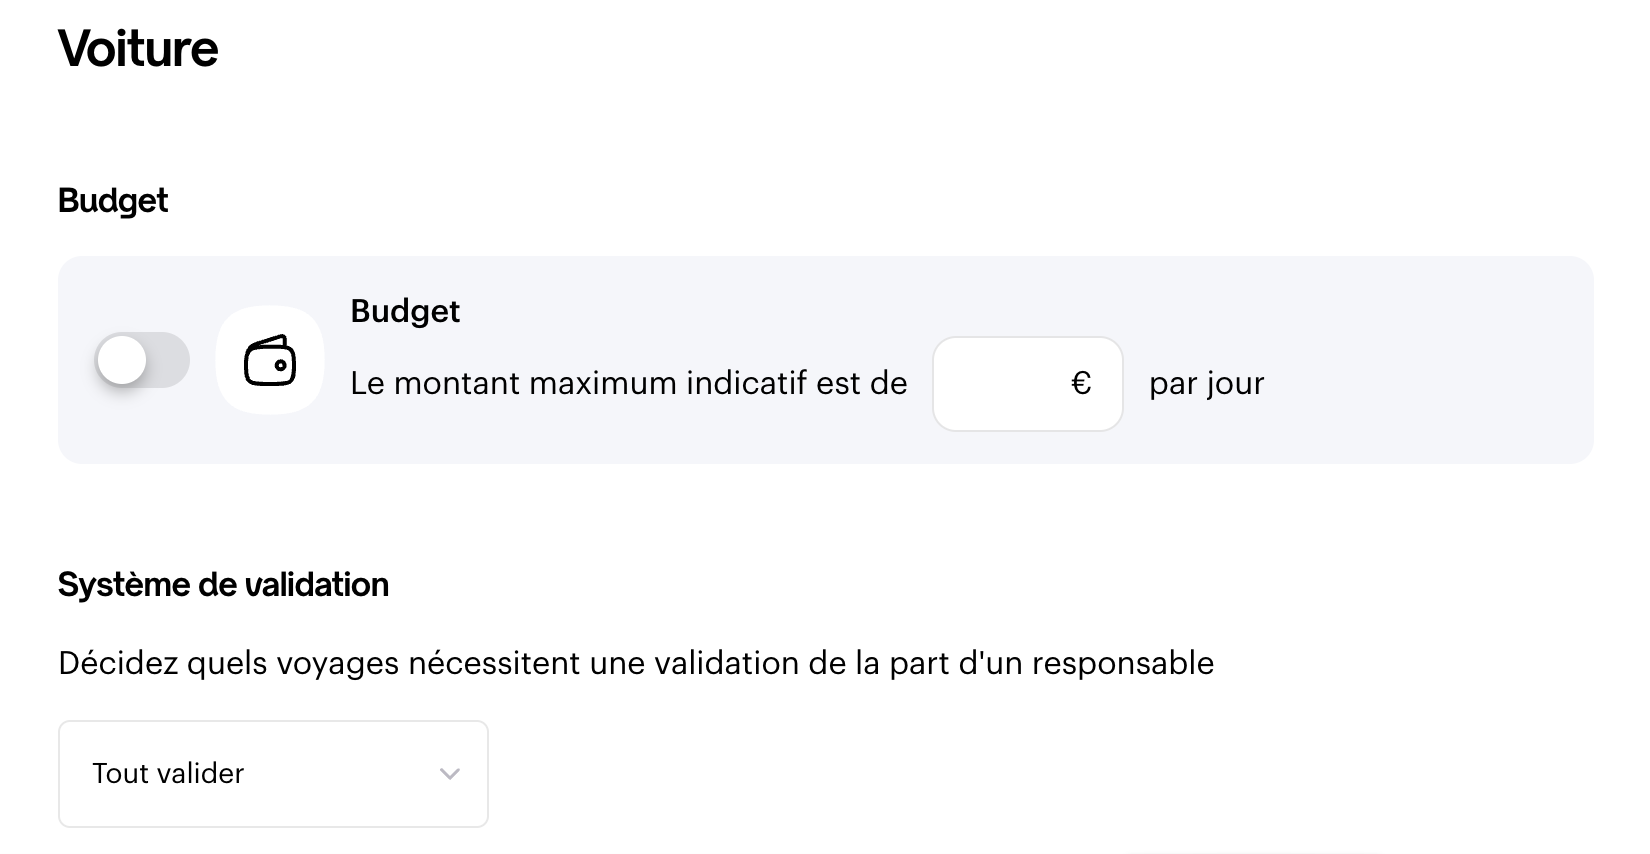Click the "Budget" section heading
1650x854 pixels.
[x=113, y=200]
